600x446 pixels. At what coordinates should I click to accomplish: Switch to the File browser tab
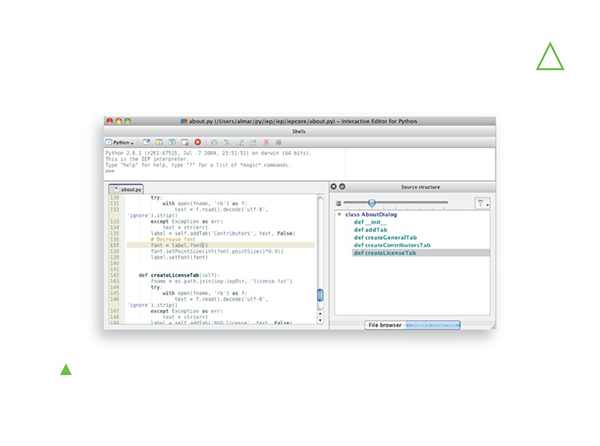[x=385, y=325]
